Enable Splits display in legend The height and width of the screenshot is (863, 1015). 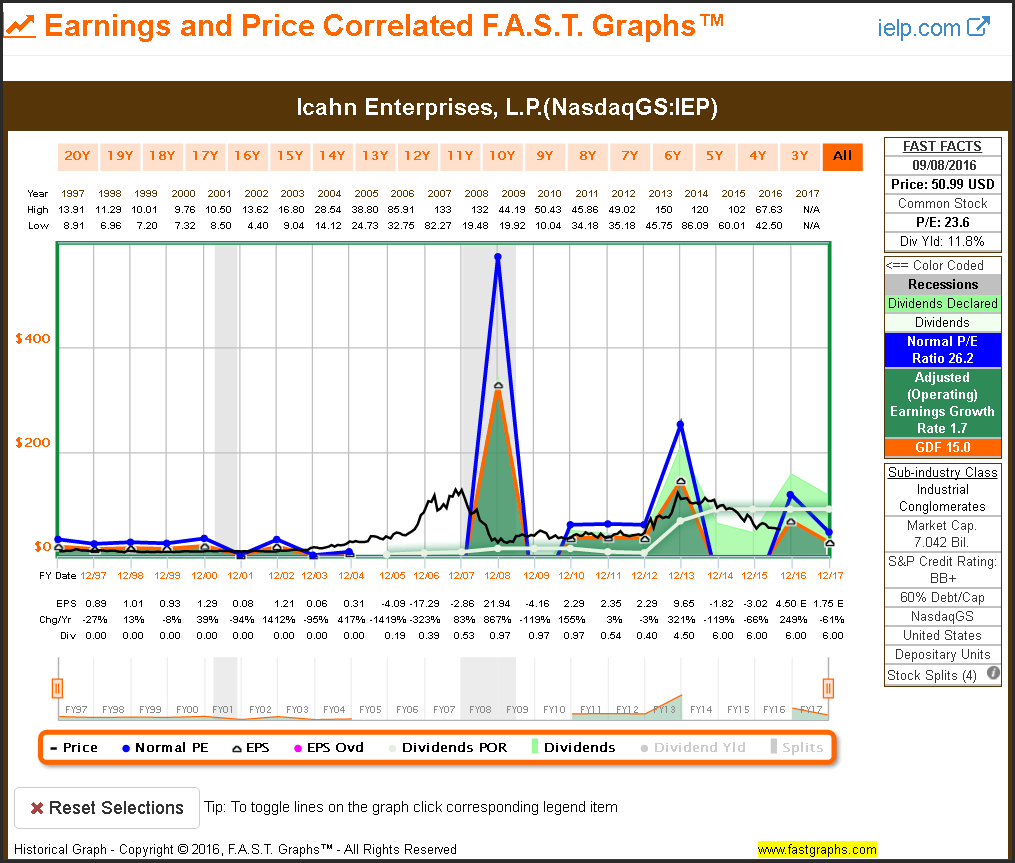[795, 747]
